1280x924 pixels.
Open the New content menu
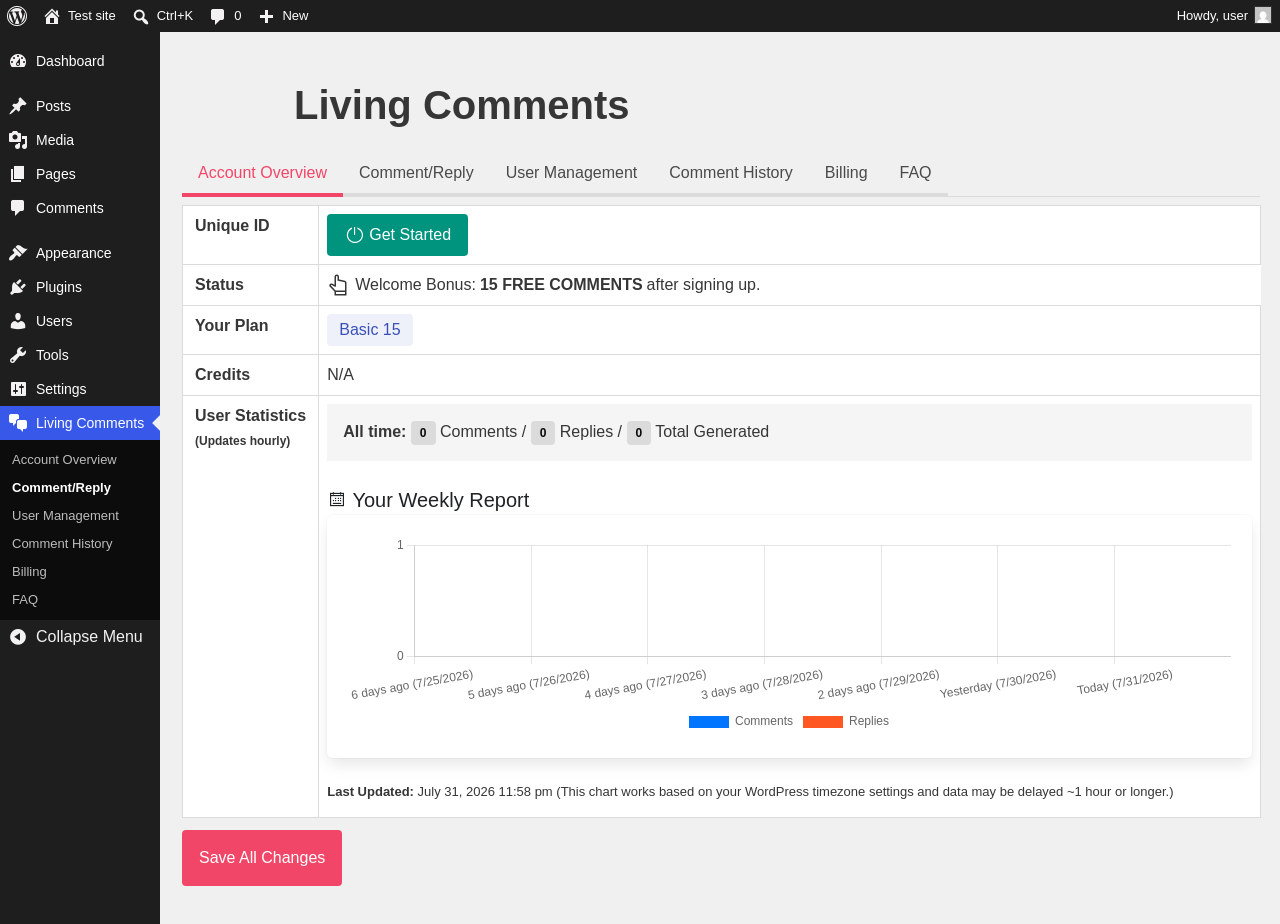click(284, 16)
